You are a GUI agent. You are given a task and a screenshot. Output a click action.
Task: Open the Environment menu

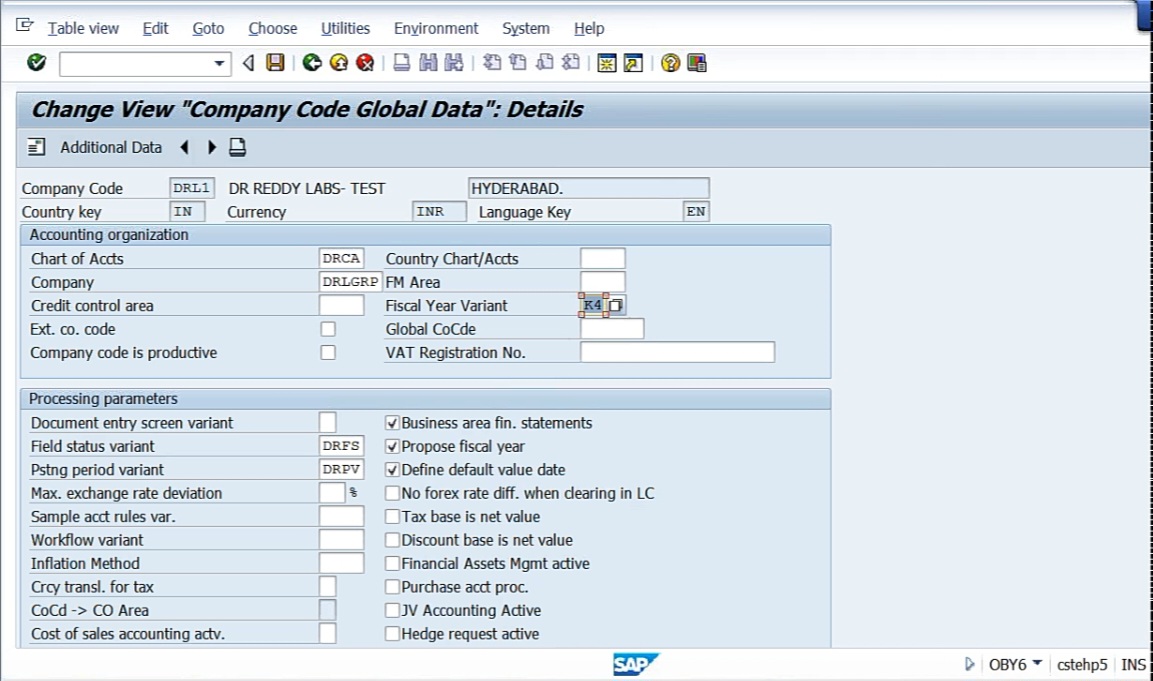(436, 28)
